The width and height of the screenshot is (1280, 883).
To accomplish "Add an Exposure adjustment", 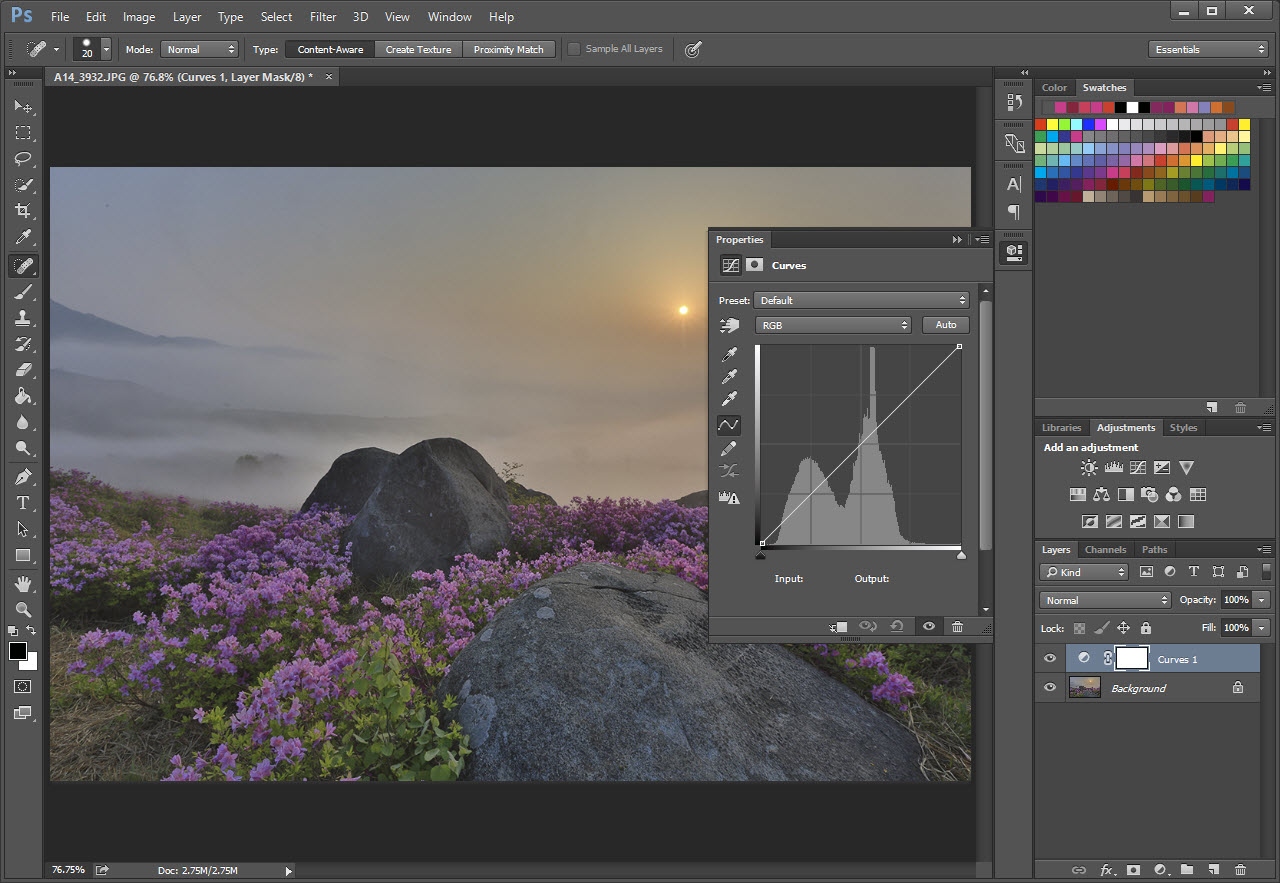I will pyautogui.click(x=1162, y=467).
